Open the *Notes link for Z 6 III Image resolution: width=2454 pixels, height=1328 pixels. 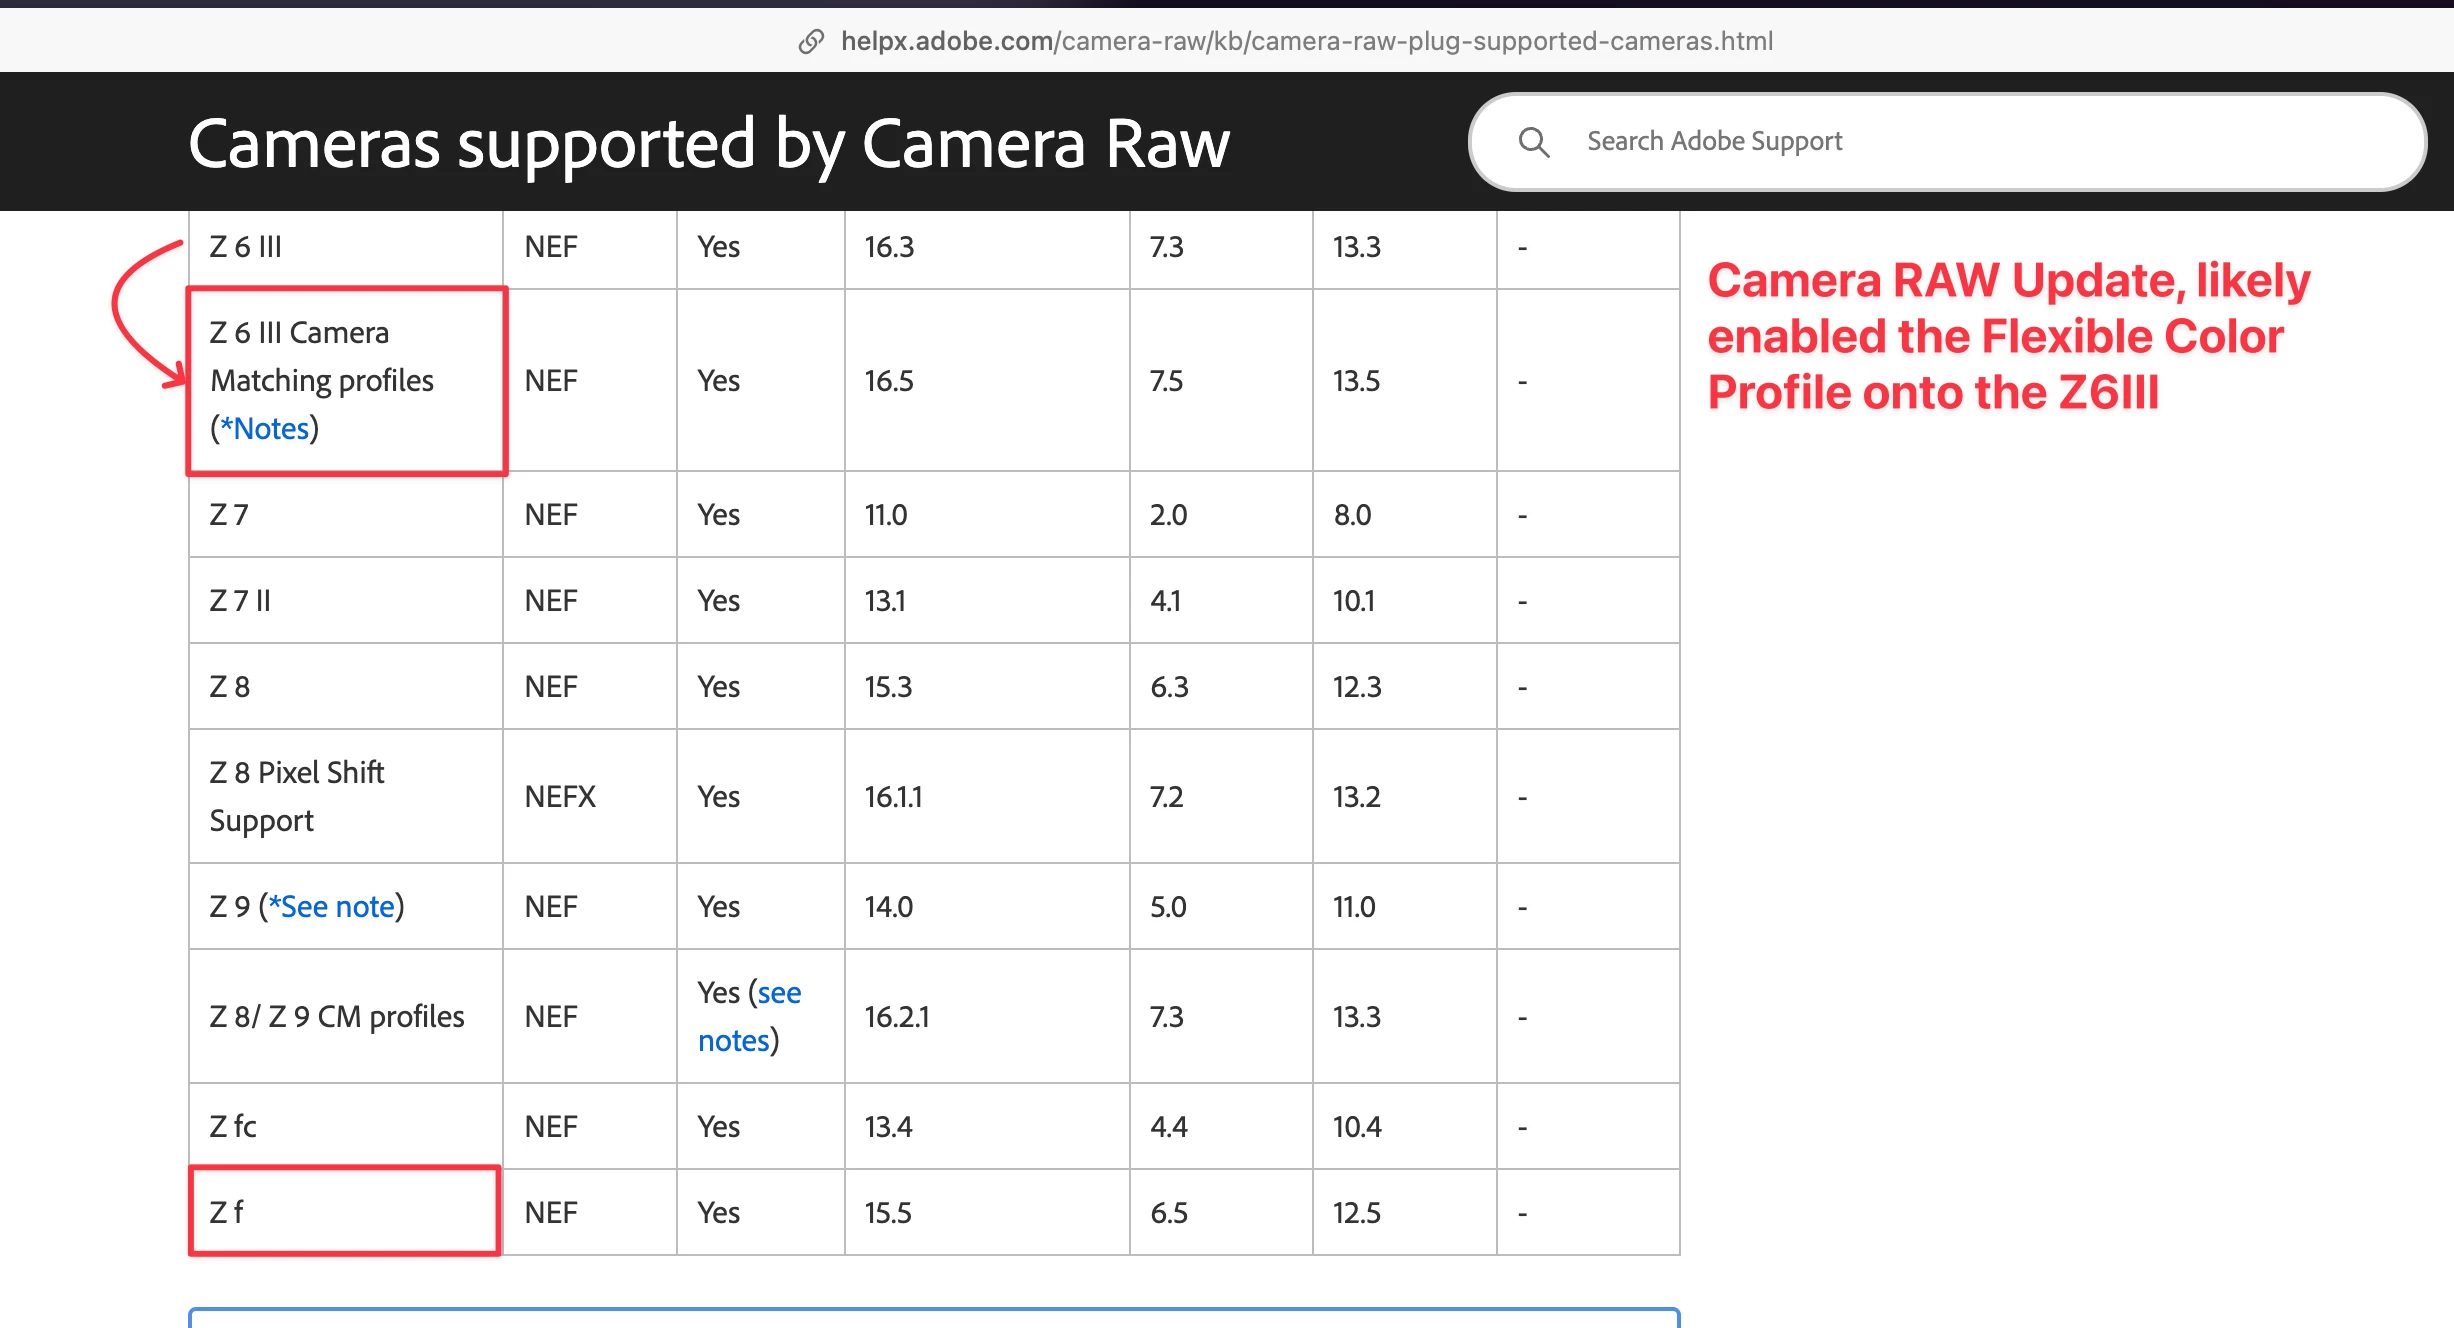(264, 429)
